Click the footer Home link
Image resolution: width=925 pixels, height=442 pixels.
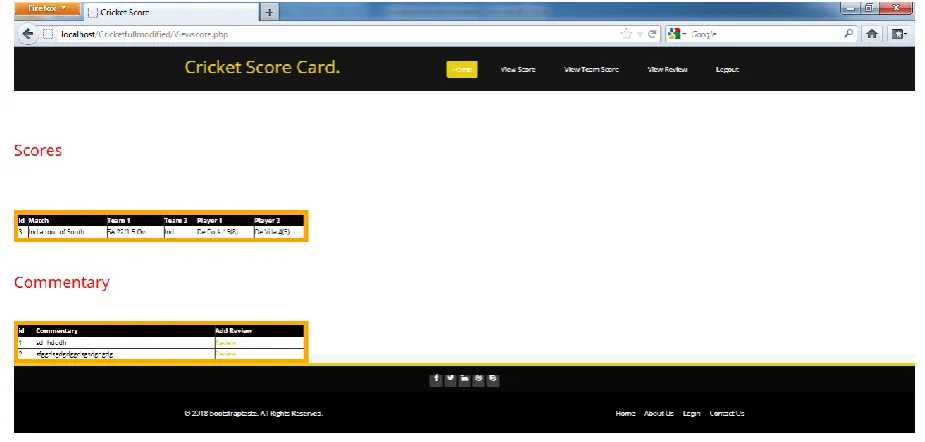pyautogui.click(x=625, y=413)
